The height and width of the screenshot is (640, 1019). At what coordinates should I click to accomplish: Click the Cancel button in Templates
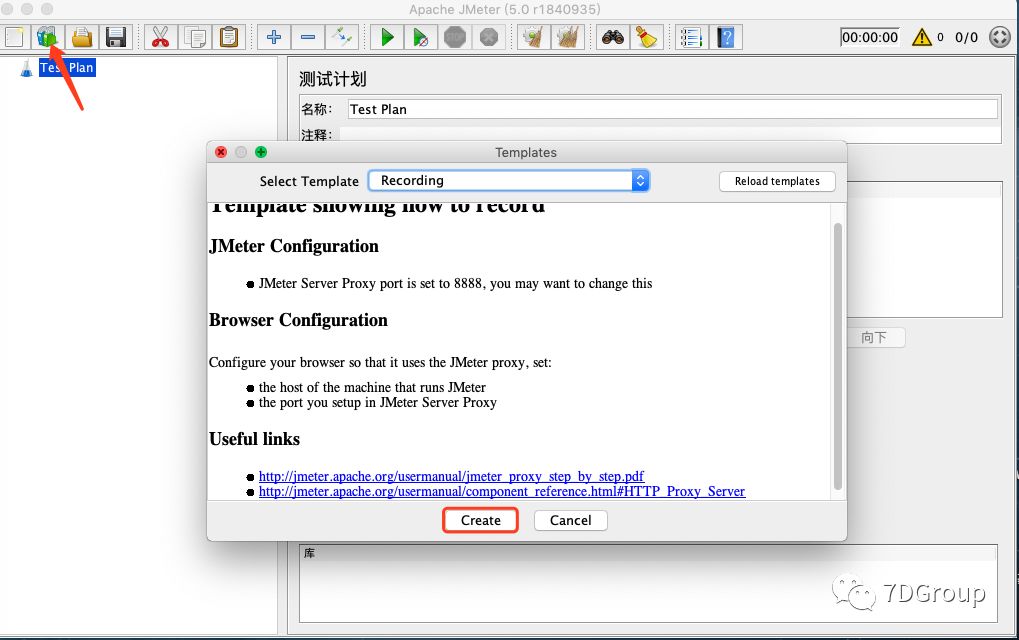571,520
